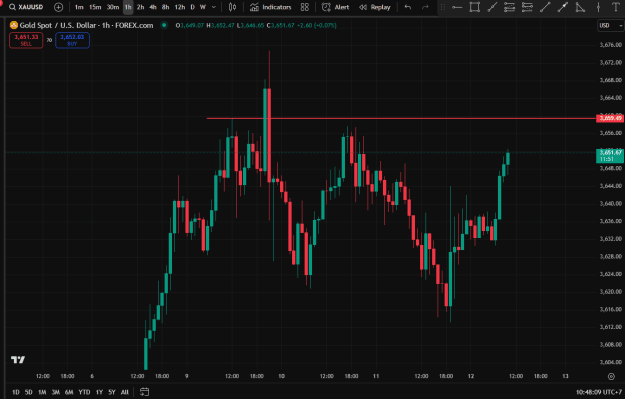Set date range to 5D
The height and width of the screenshot is (399, 625).
click(29, 392)
